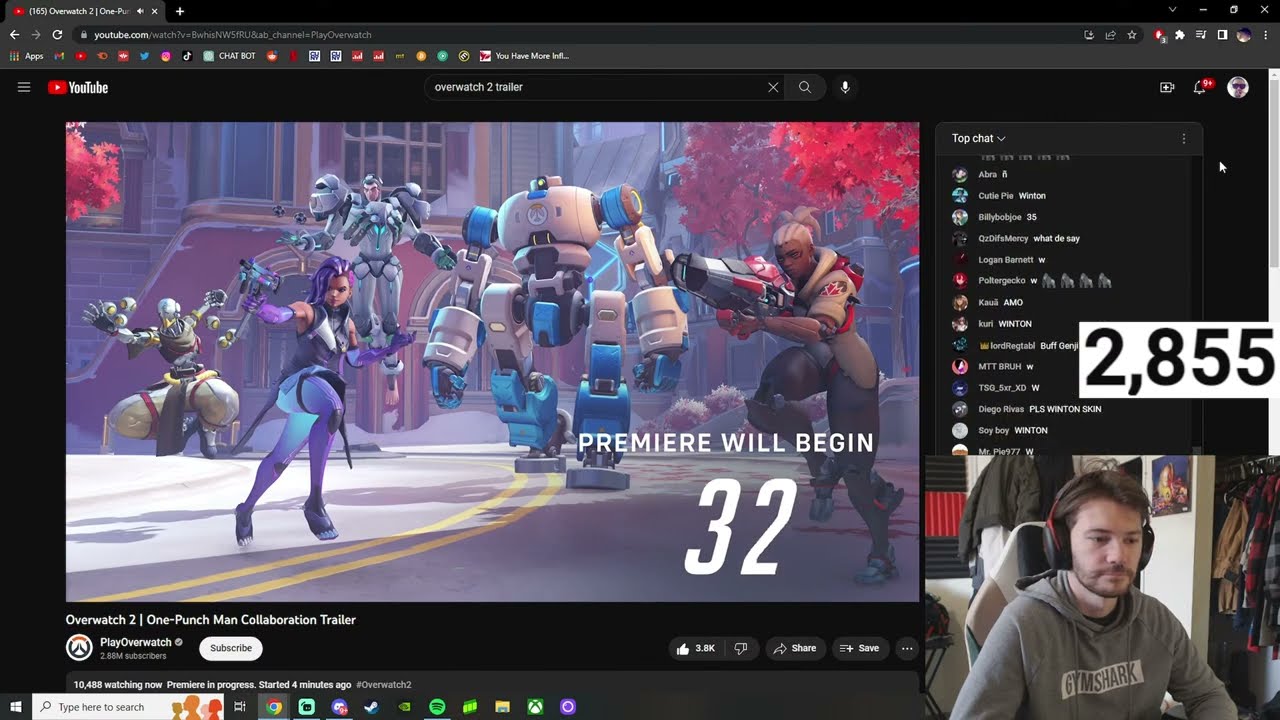Viewport: 1280px width, 720px height.
Task: Open PlayOverwatch channel name link
Action: pos(136,642)
